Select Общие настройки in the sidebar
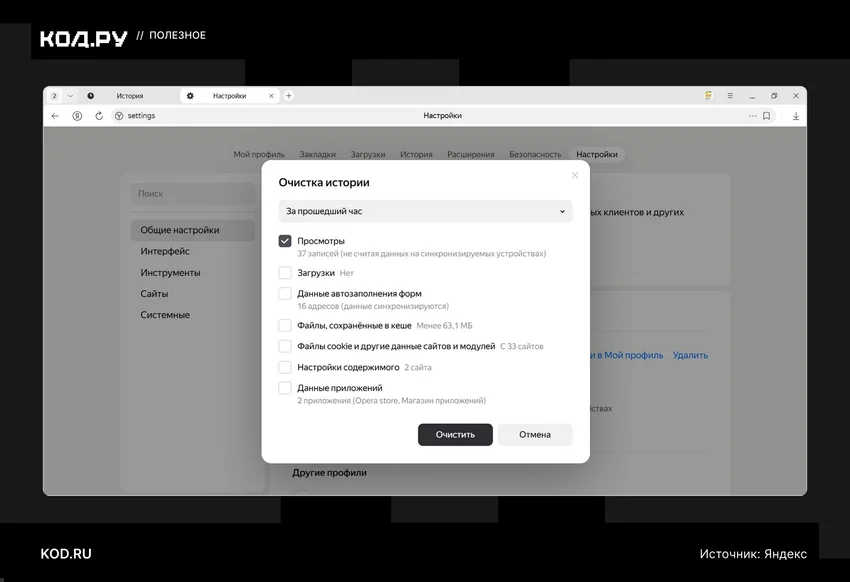Screen dimensions: 850x582 [192, 230]
